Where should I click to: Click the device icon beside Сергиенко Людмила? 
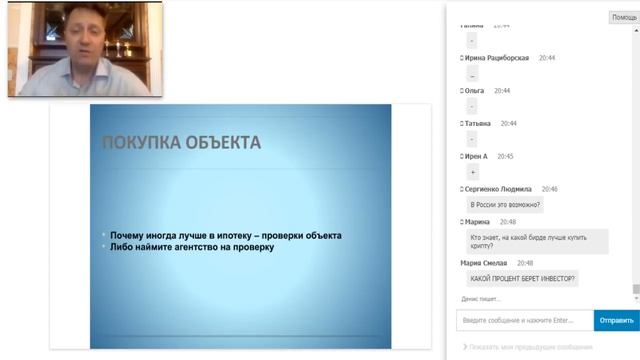click(462, 189)
